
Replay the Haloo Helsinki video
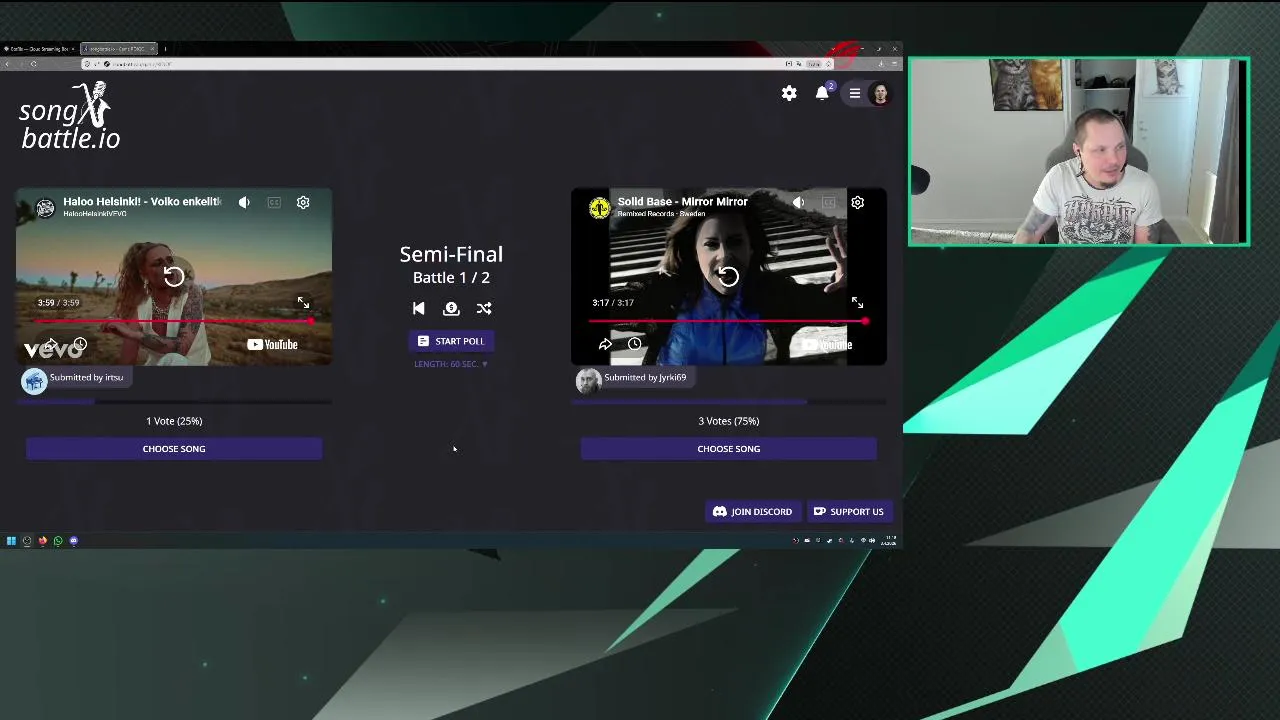click(174, 277)
